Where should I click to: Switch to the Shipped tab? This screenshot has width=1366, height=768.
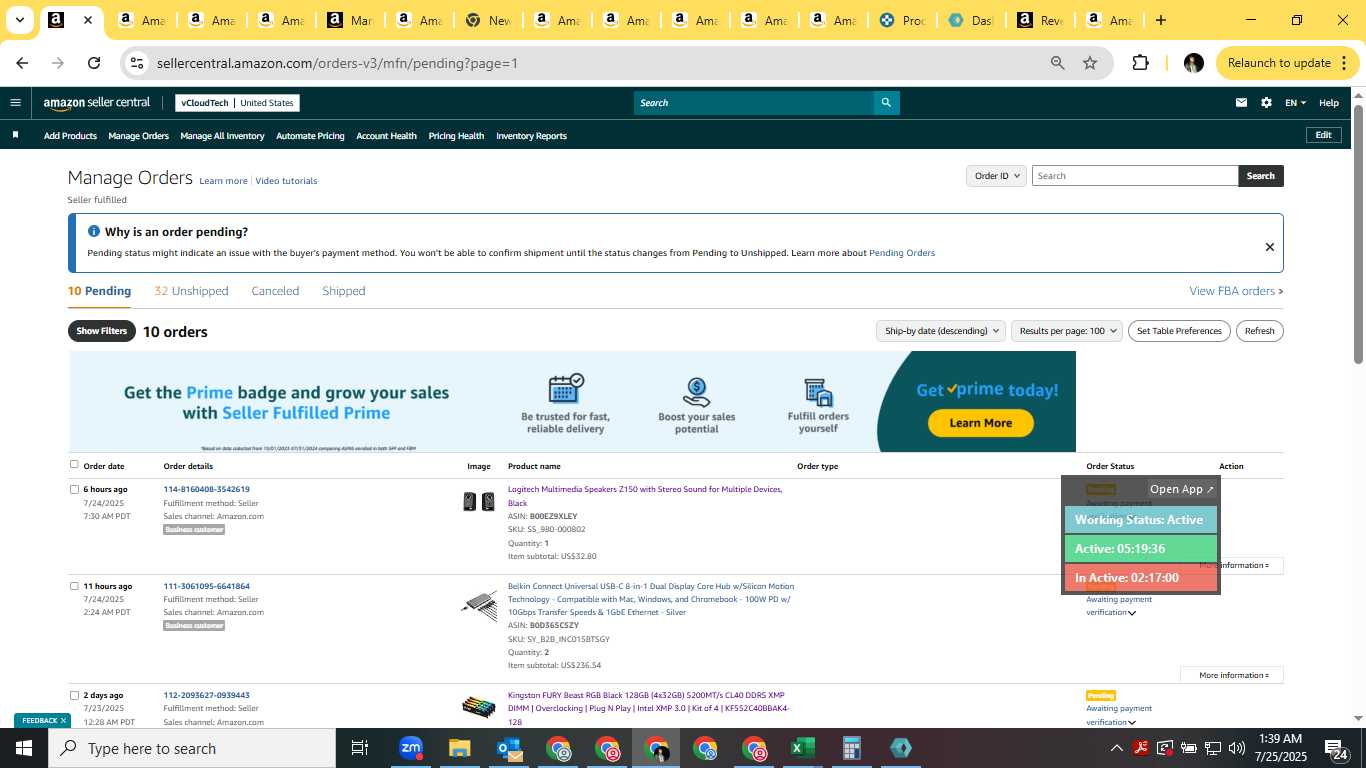343,291
